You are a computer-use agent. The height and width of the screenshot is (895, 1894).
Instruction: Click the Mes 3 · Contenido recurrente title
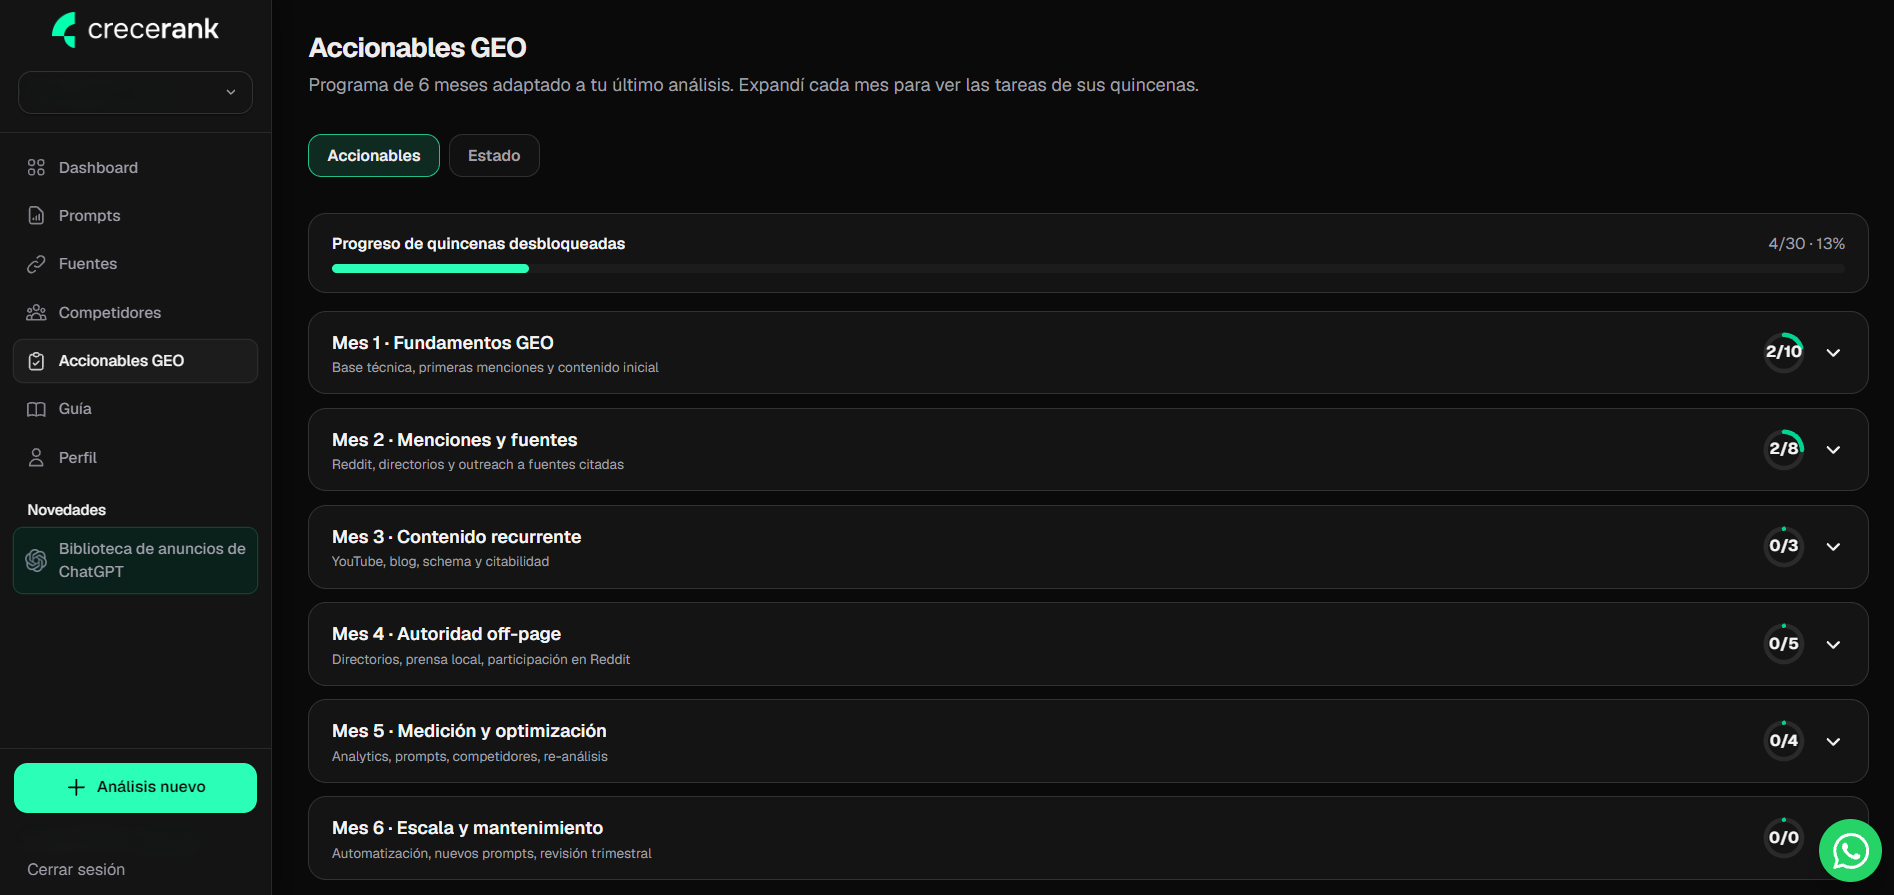[457, 537]
